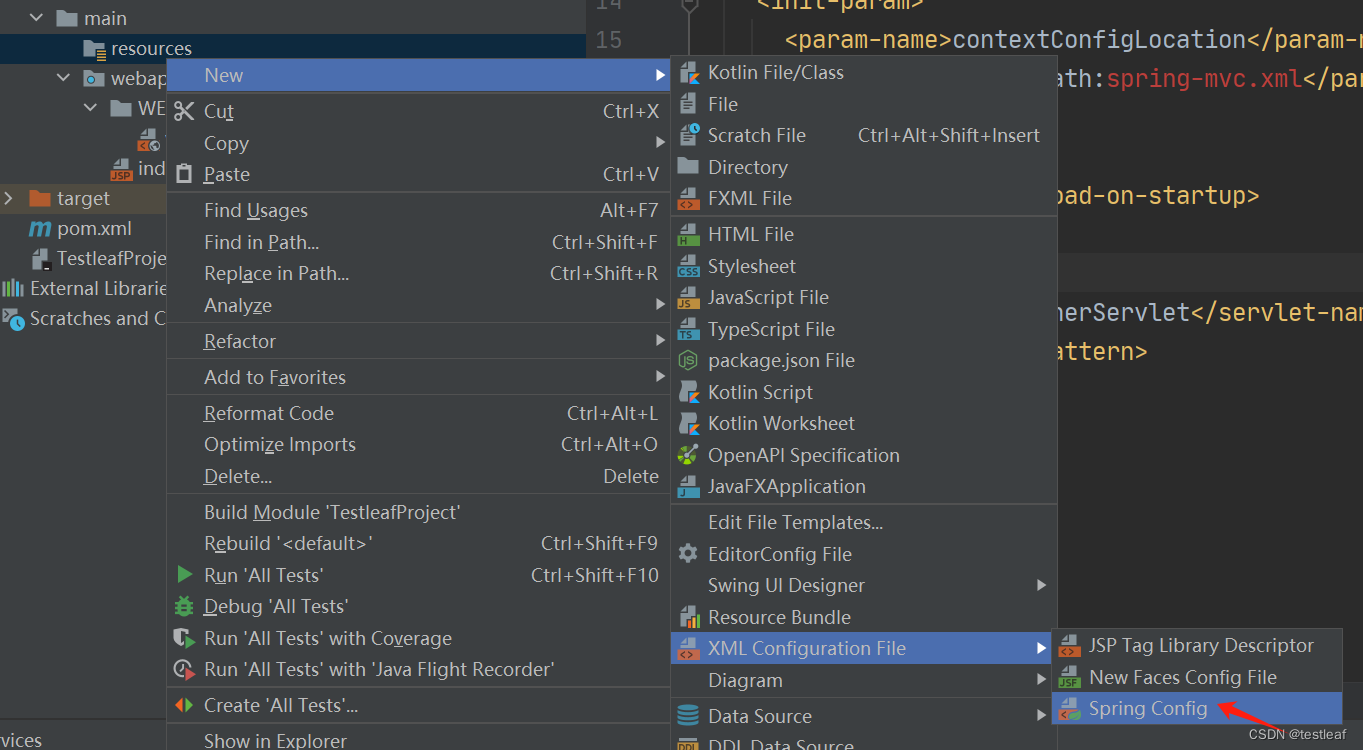Open the Analyze submenu arrow
The image size is (1363, 750).
[x=660, y=304]
